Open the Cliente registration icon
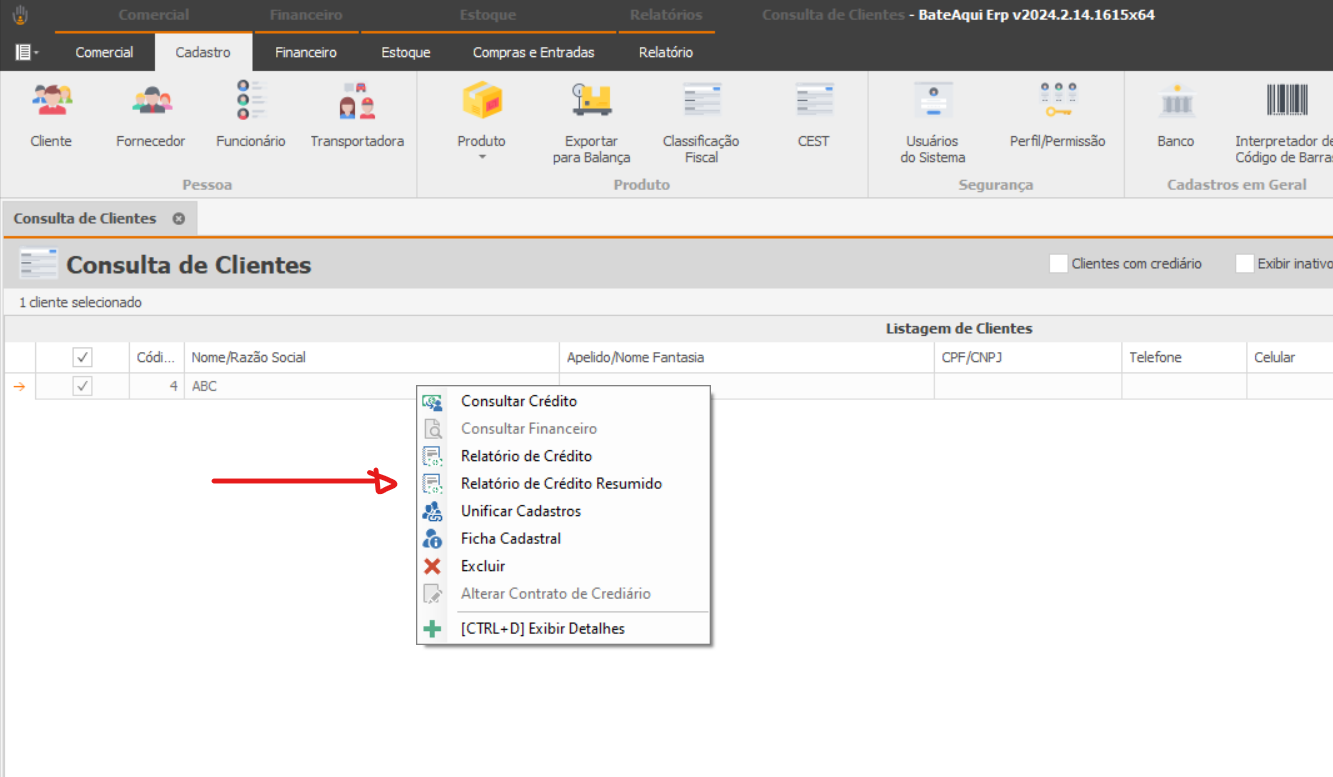Image resolution: width=1333 pixels, height=777 pixels. tap(51, 101)
